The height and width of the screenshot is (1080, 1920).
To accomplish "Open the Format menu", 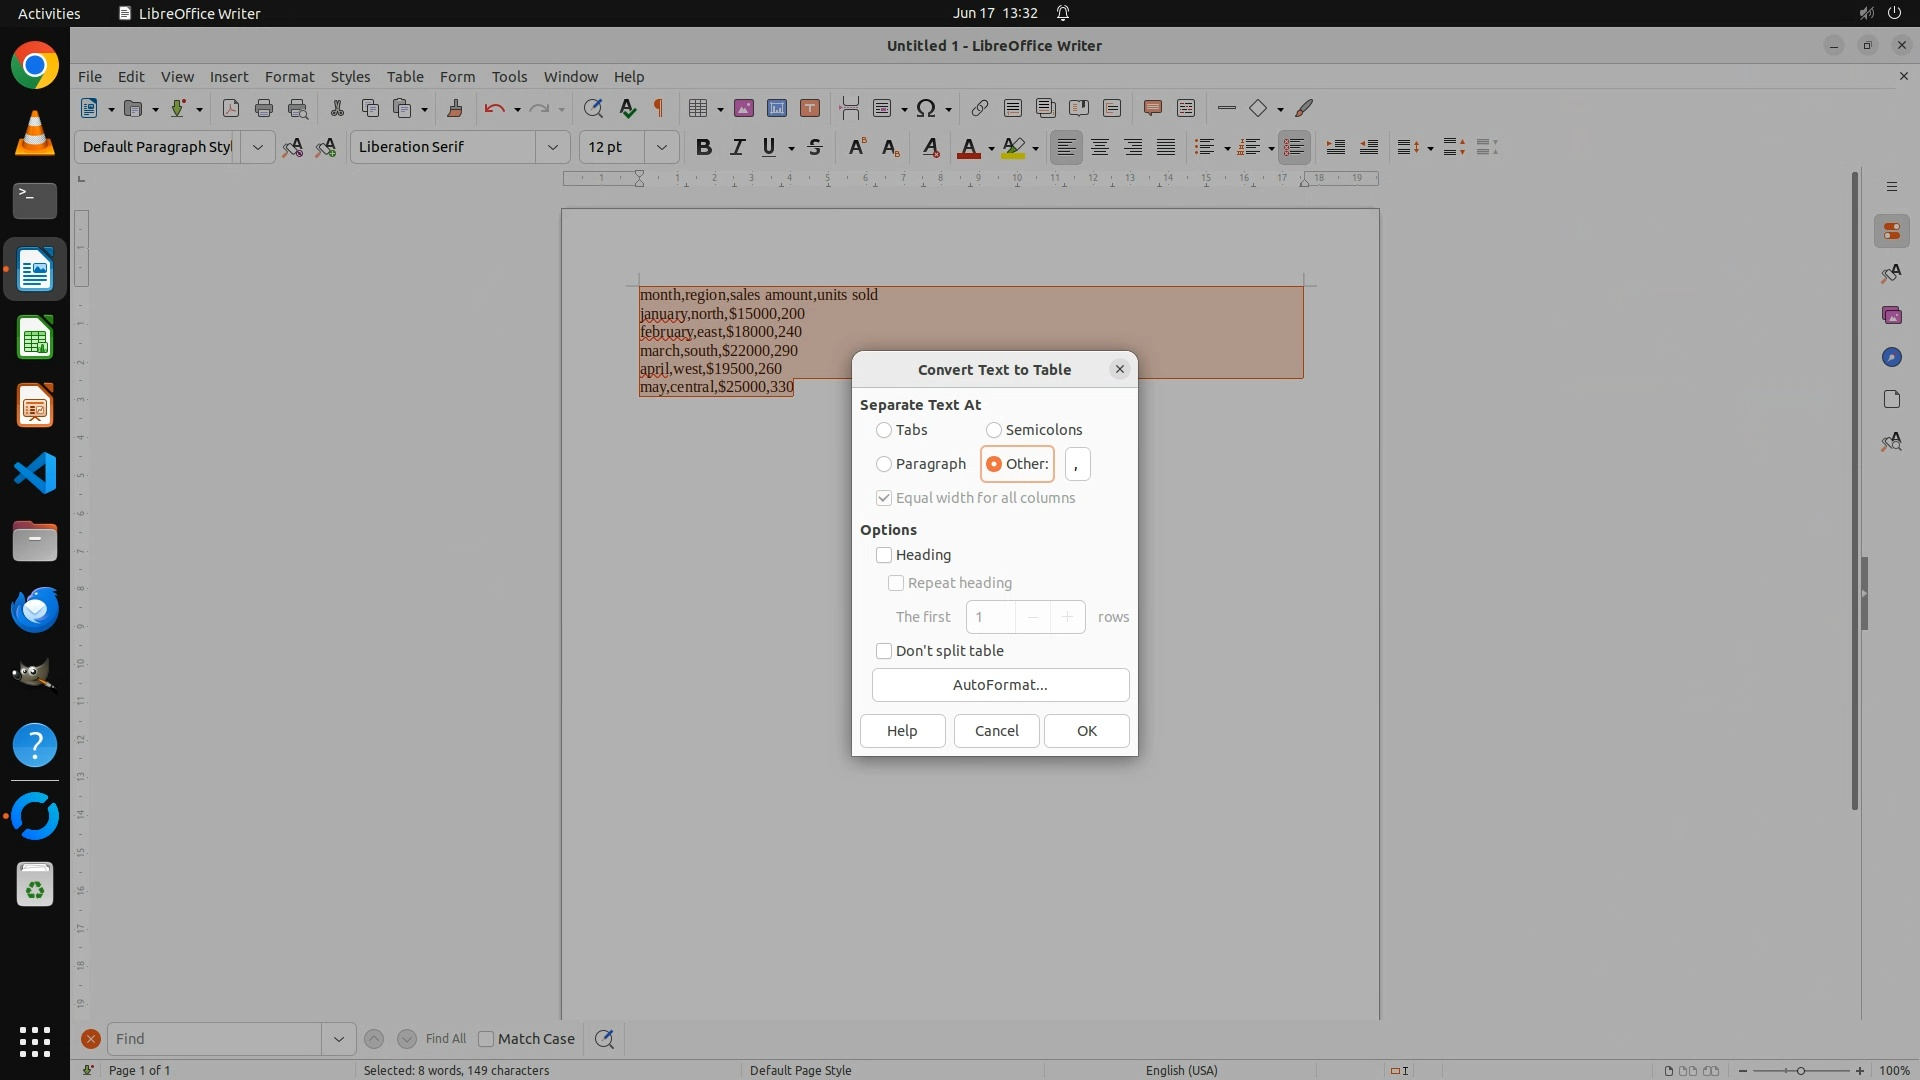I will tap(289, 76).
